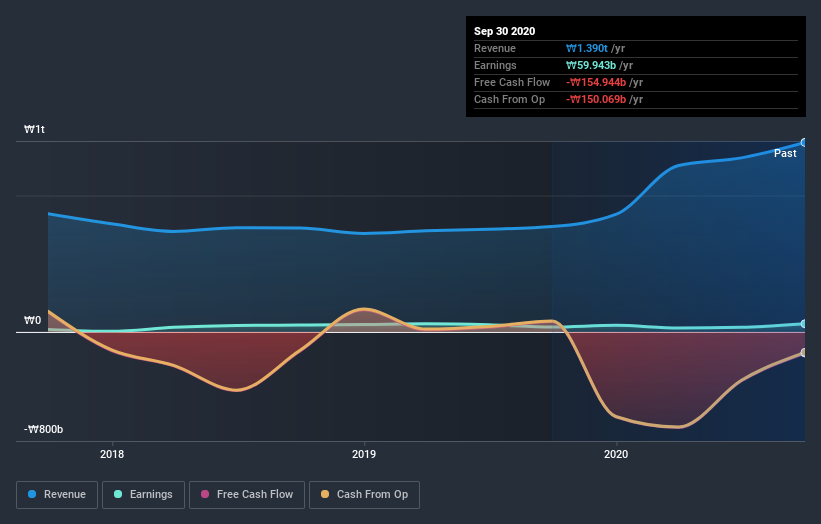Toggle the Earnings series legend button
This screenshot has height=524, width=821.
click(143, 495)
